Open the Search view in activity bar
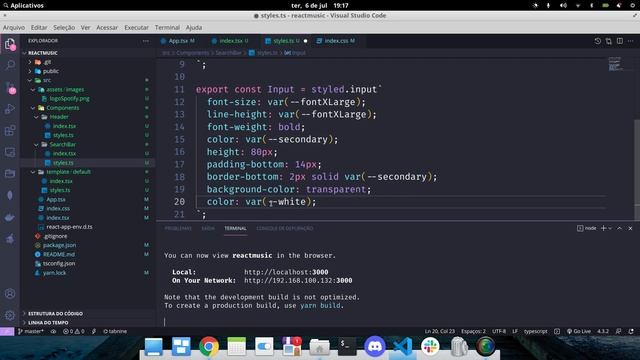 click(x=10, y=65)
